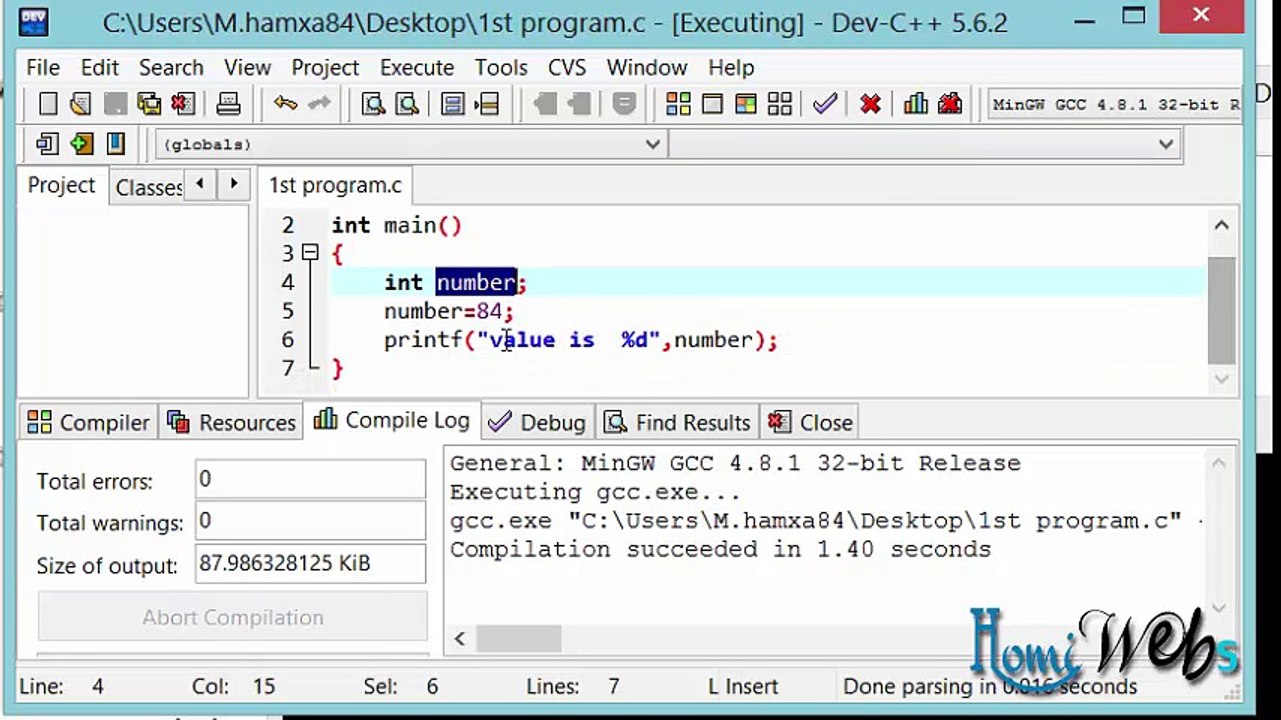
Task: Click the Find magnifier icon
Action: tap(374, 104)
